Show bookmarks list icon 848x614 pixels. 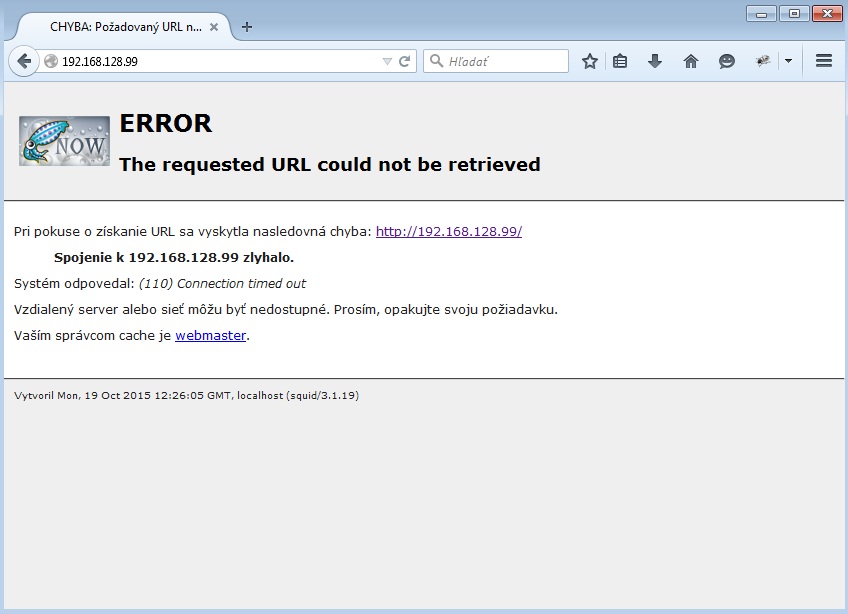tap(620, 61)
